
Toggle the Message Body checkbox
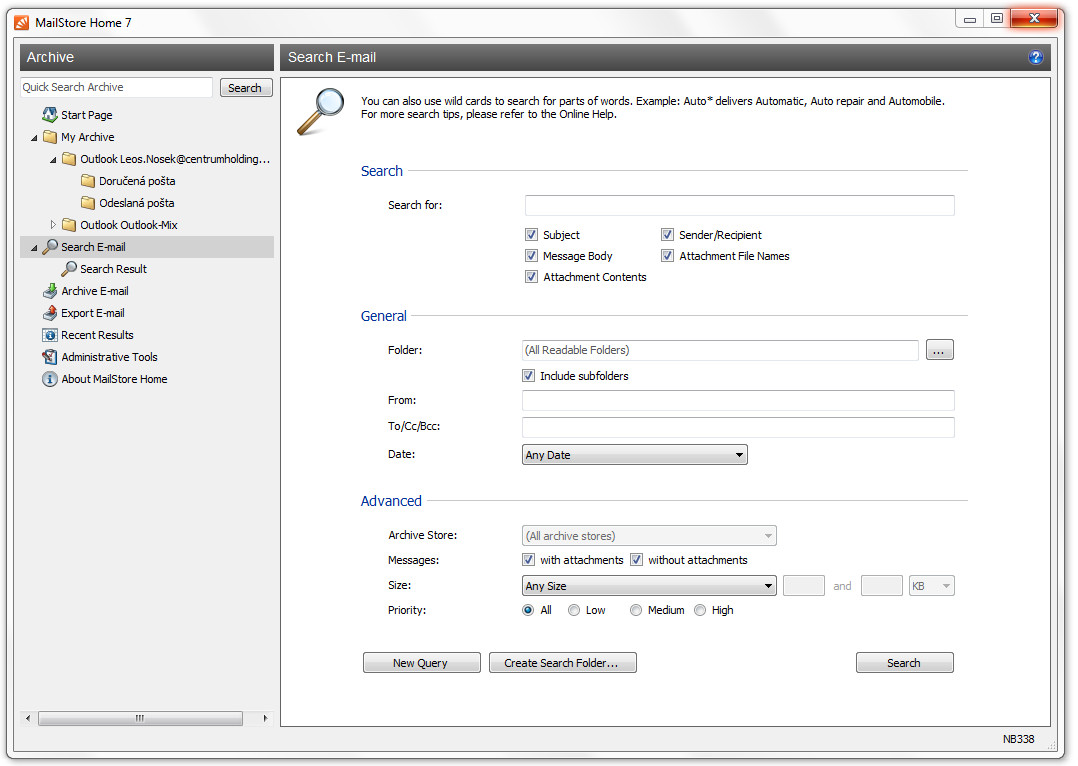pos(531,256)
